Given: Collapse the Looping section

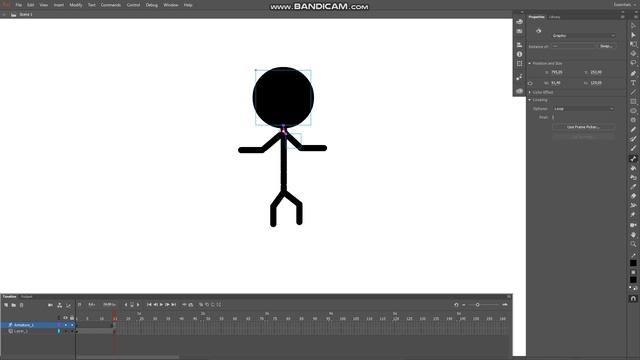Looking at the screenshot, I should pyautogui.click(x=530, y=100).
